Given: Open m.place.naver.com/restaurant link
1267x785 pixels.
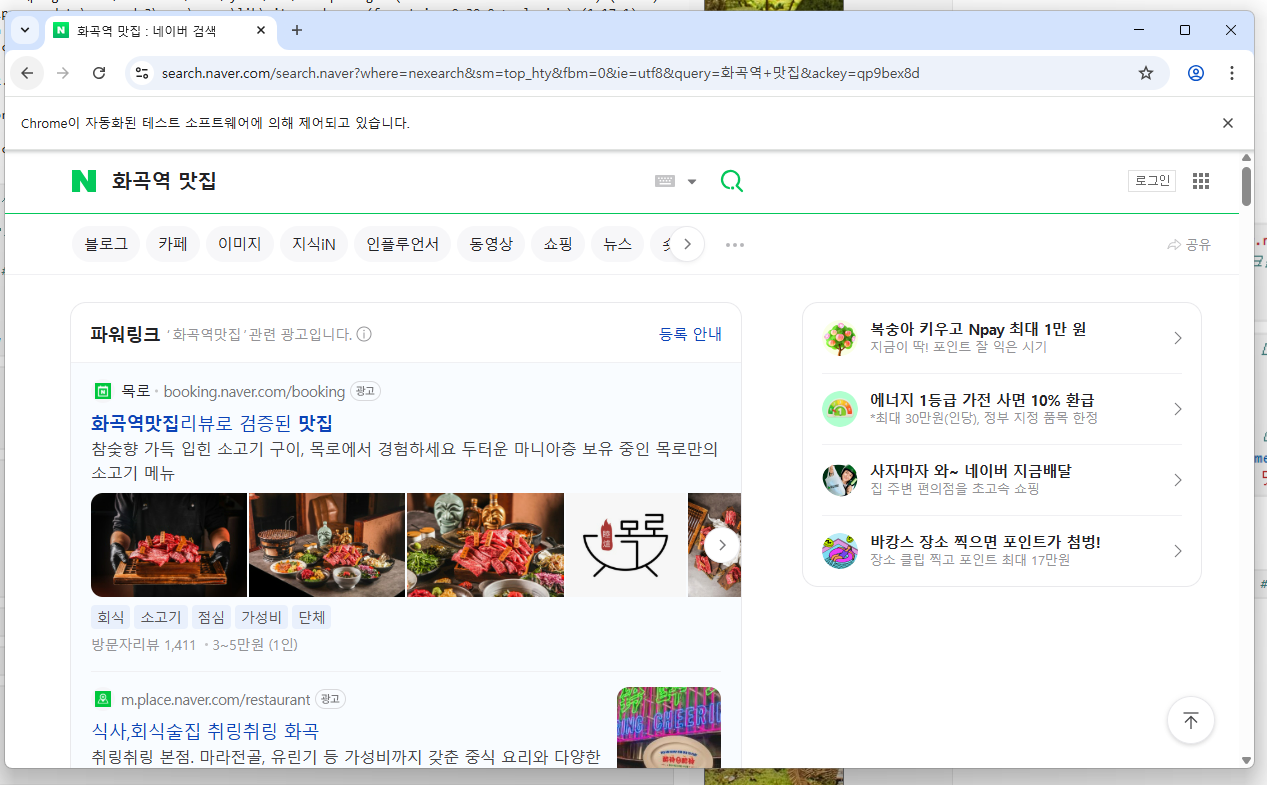Looking at the screenshot, I should (x=216, y=699).
